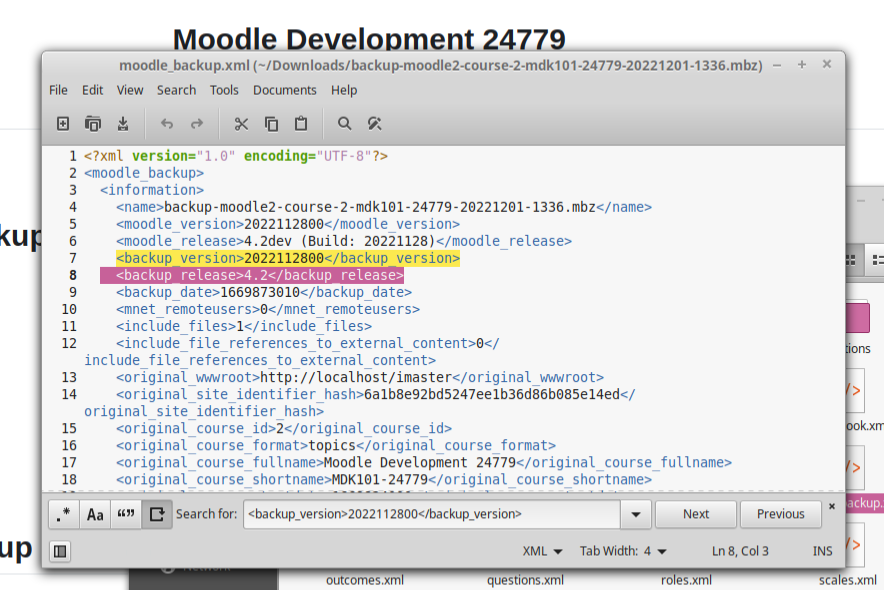Viewport: 884px width, 590px height.
Task: Toggle regular expression search
Action: (x=64, y=514)
